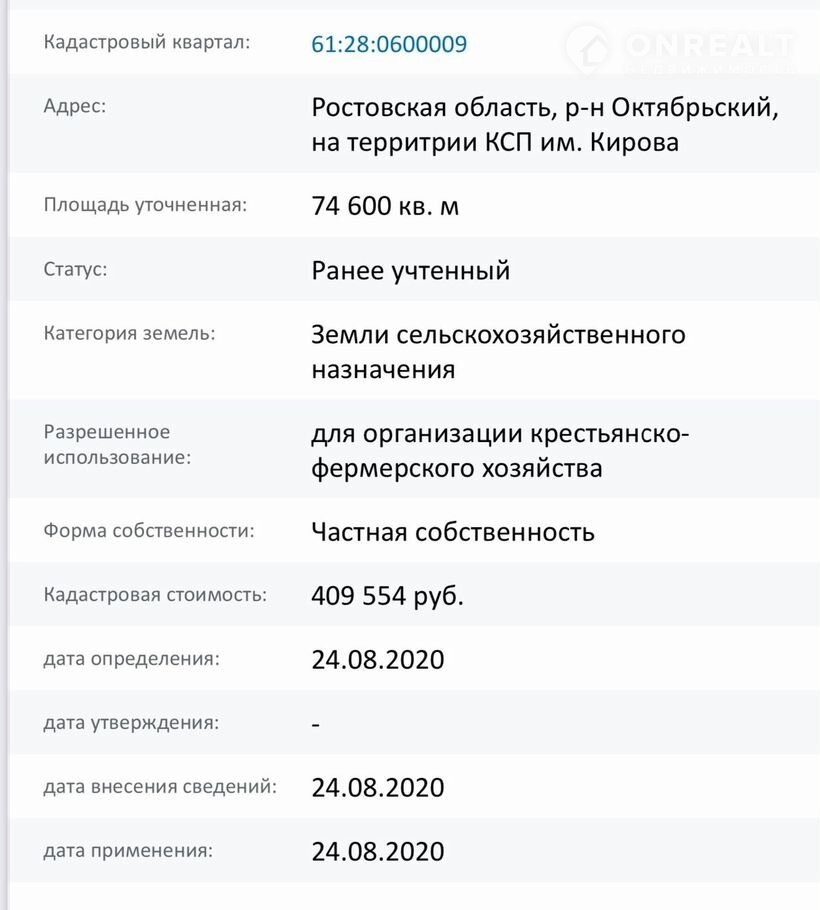Click the ONREALT house logo icon
The height and width of the screenshot is (910, 820).
(x=587, y=47)
